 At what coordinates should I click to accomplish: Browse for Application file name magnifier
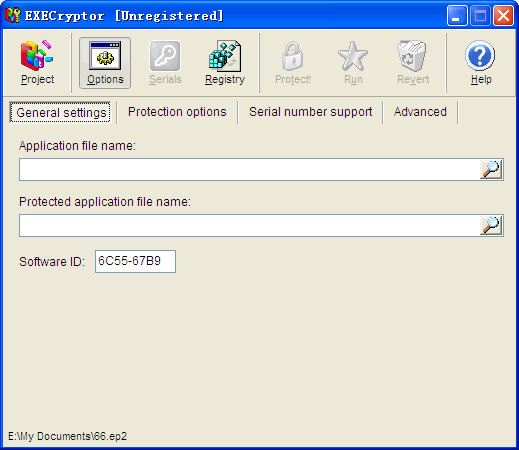click(x=491, y=170)
